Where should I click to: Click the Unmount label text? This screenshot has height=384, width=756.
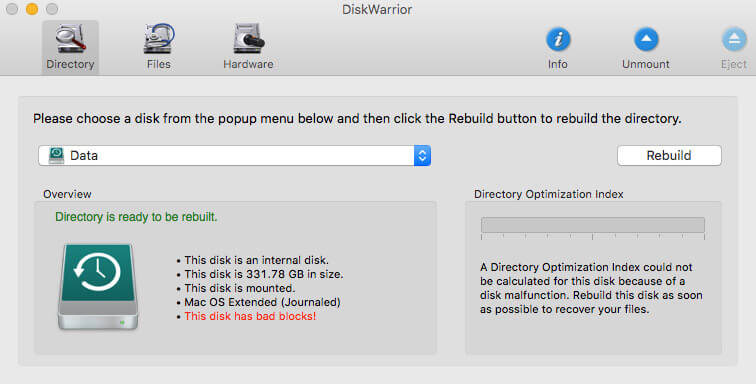pos(646,64)
